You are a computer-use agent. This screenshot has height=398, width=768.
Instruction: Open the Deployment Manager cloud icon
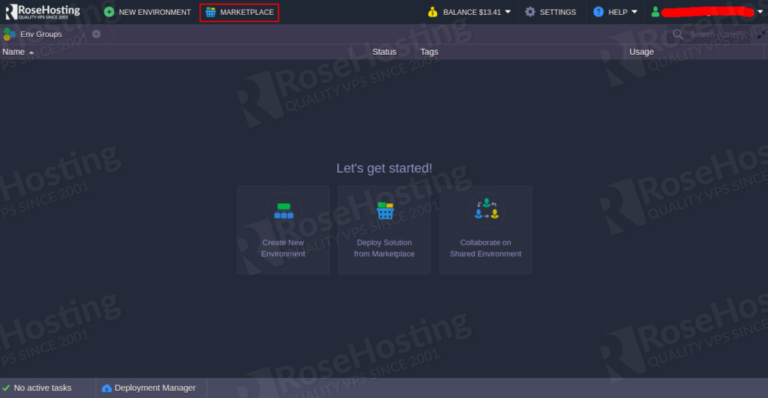click(106, 388)
